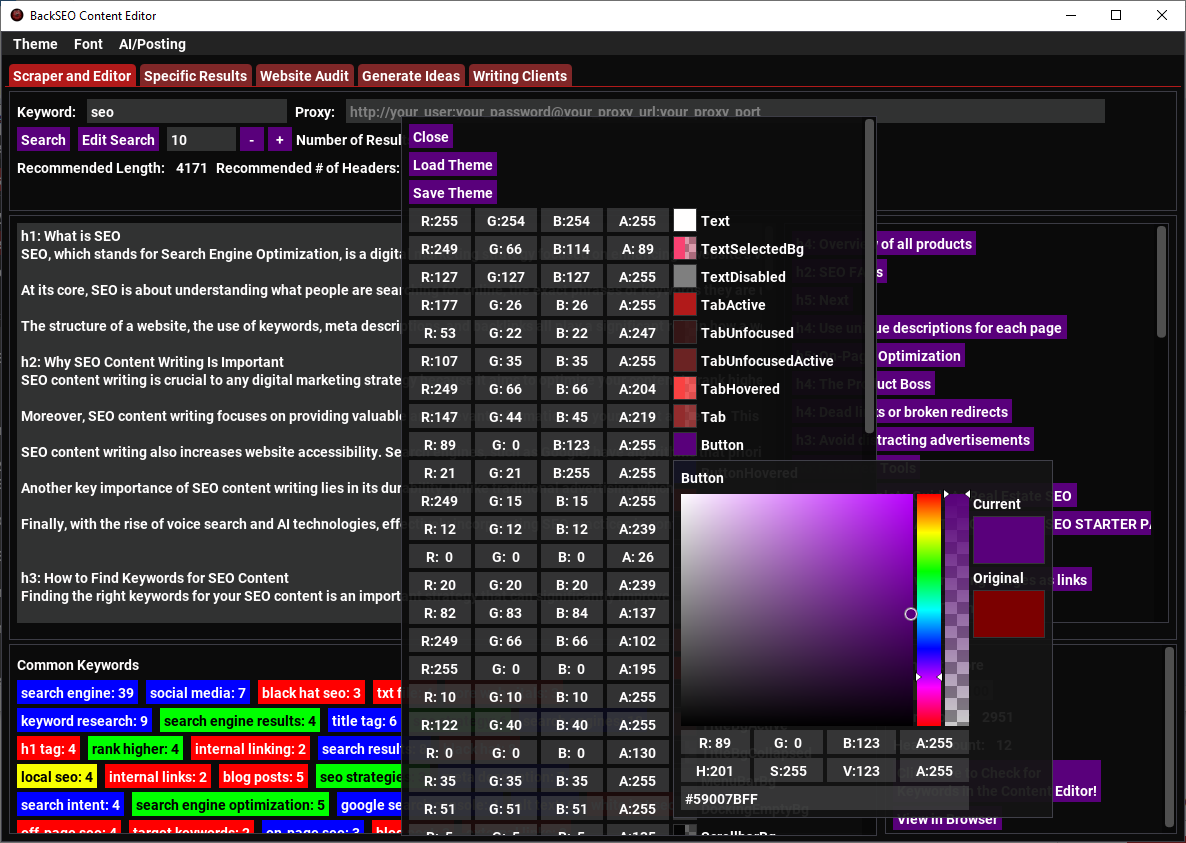This screenshot has width=1186, height=843.
Task: Switch to the Website Audit tab
Action: pos(306,75)
